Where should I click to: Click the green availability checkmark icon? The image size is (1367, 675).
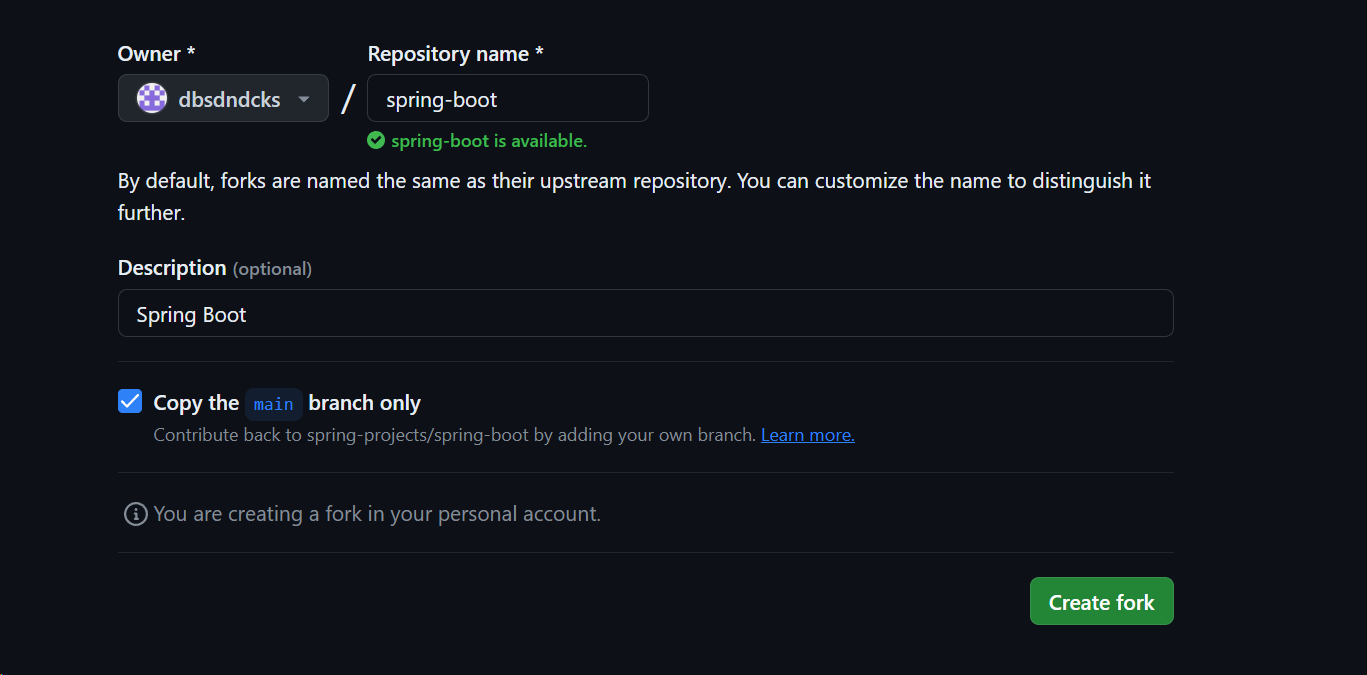pyautogui.click(x=376, y=141)
